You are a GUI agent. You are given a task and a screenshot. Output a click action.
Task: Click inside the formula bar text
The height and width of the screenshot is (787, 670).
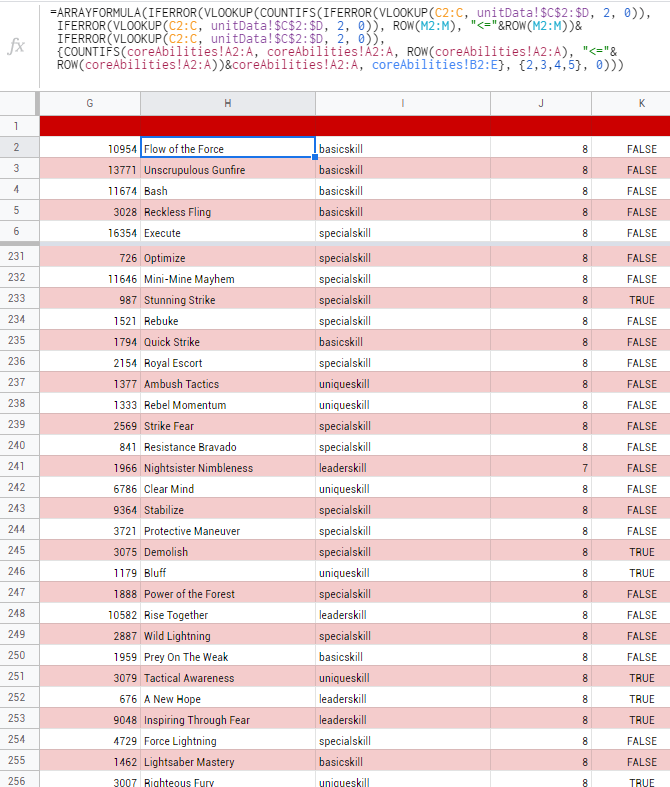351,39
